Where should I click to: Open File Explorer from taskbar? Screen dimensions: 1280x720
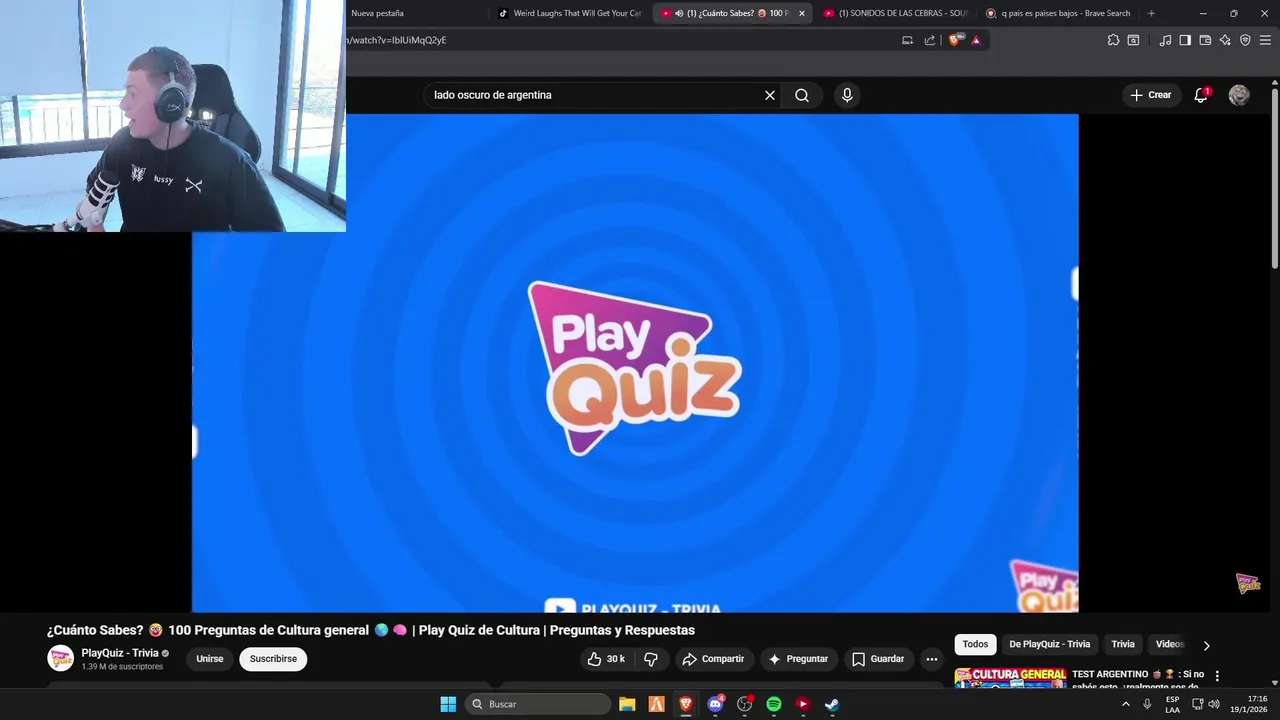[x=627, y=704]
